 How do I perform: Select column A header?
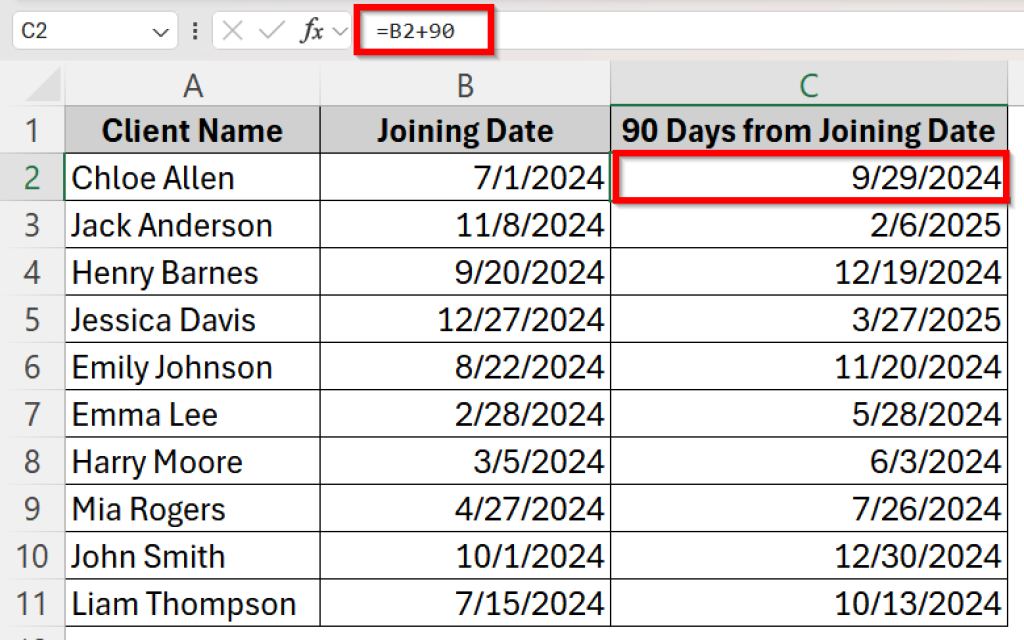(192, 86)
